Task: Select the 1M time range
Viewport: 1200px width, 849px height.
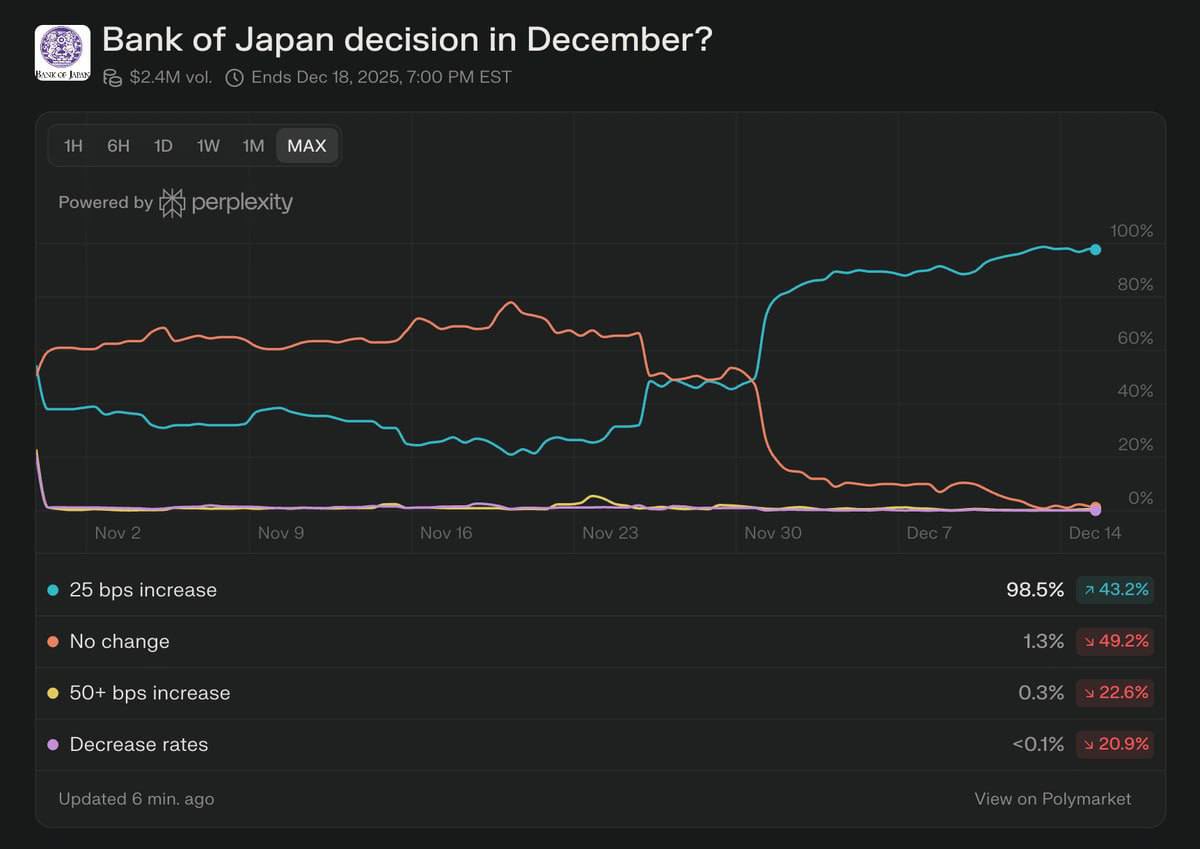Action: (253, 146)
